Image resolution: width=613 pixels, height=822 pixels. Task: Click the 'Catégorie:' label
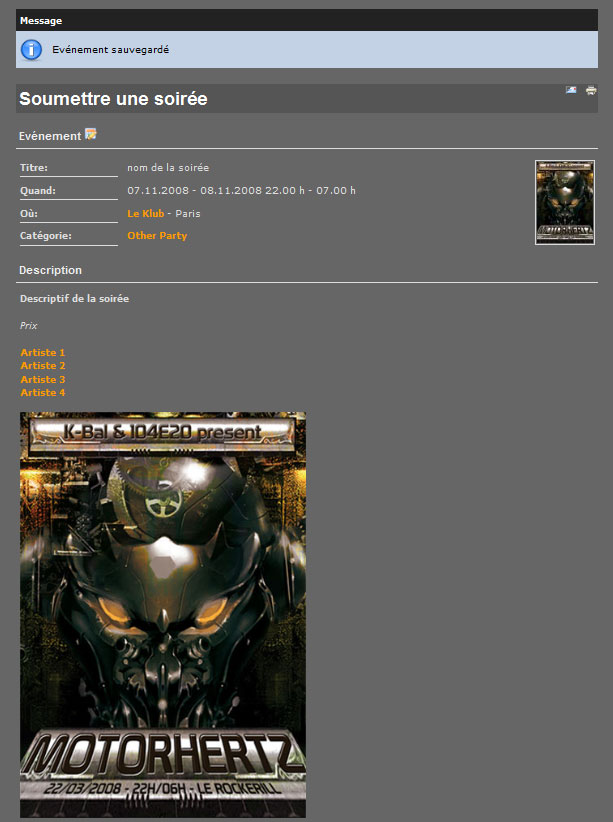(46, 235)
